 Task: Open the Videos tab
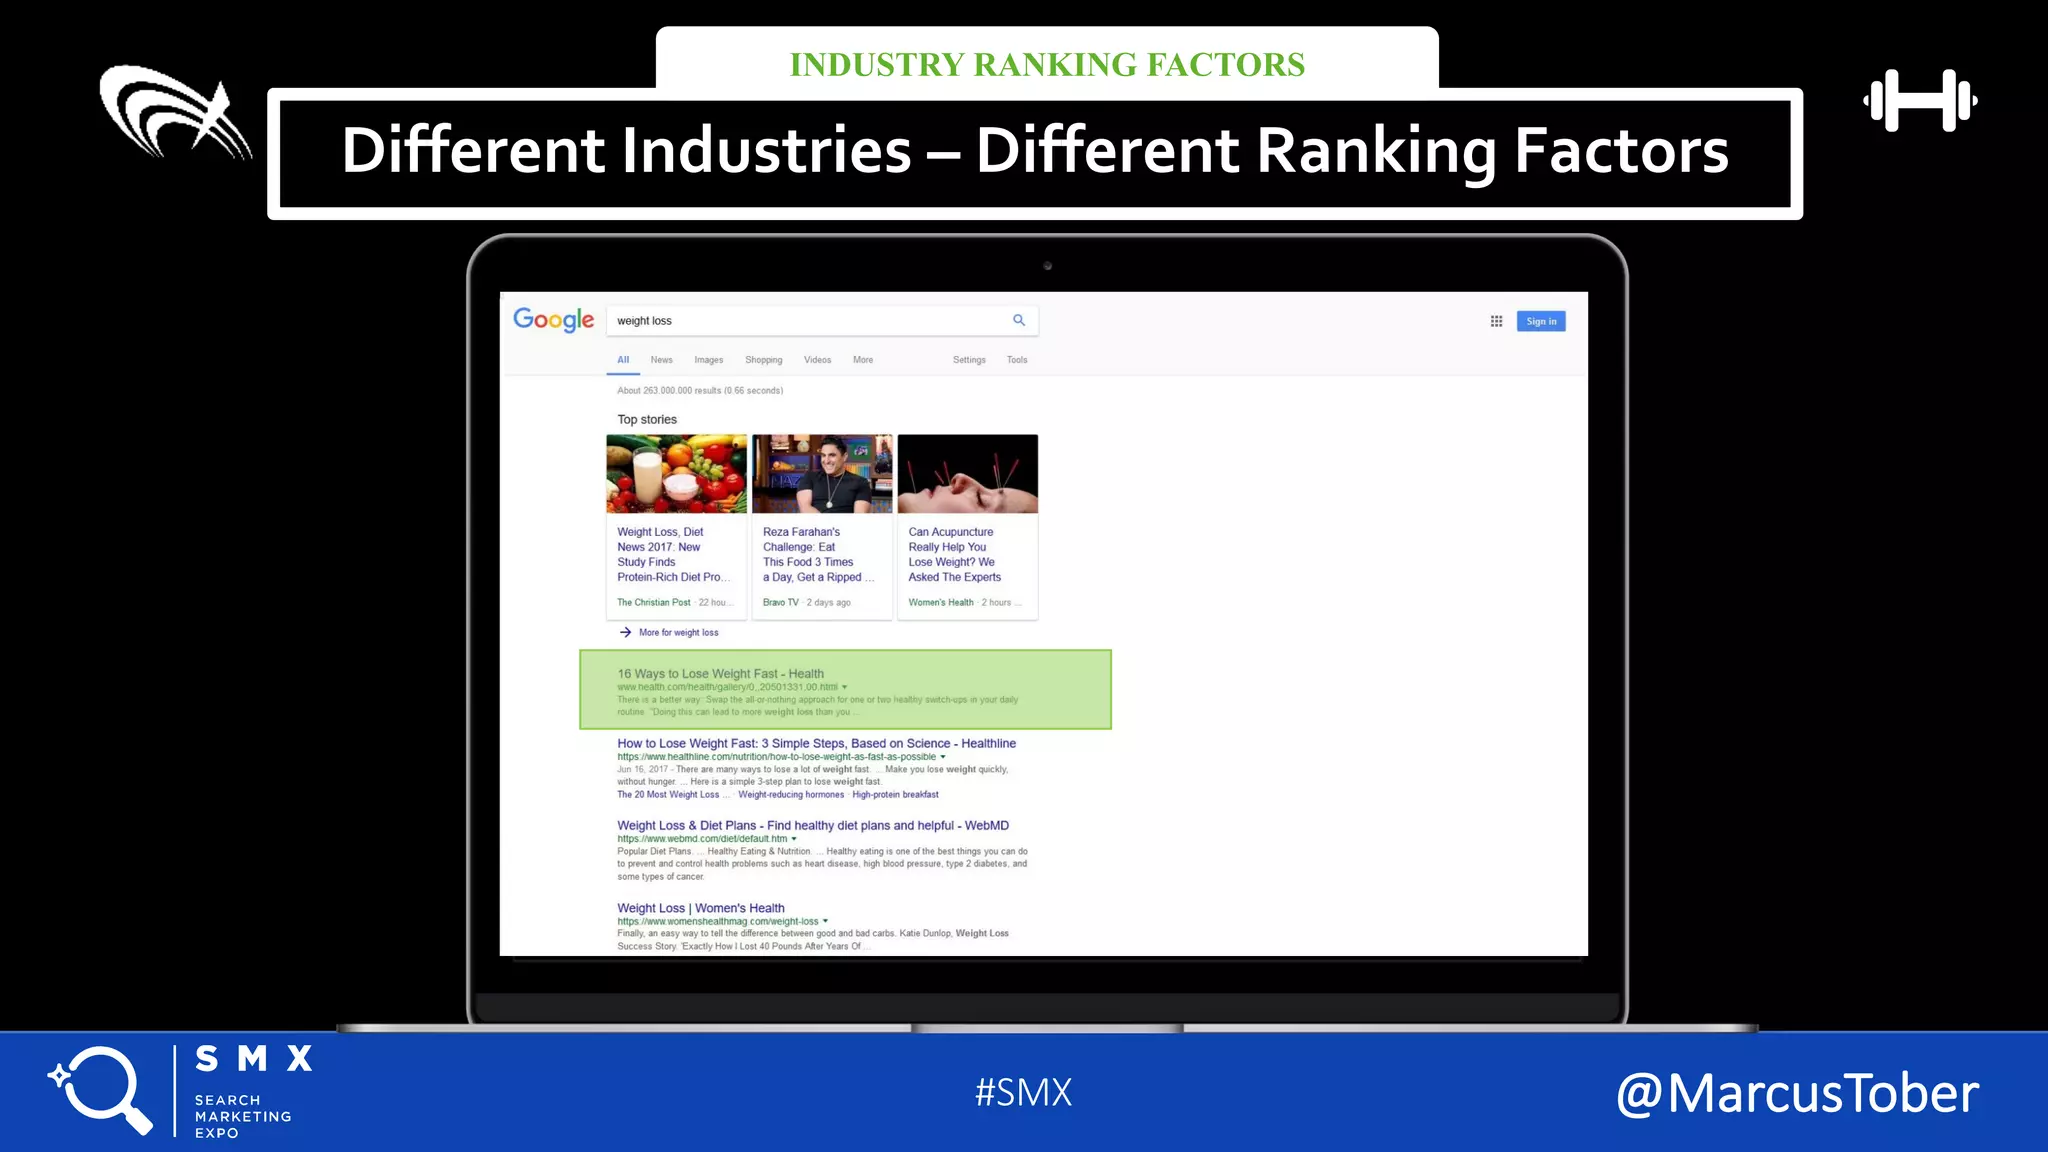[x=817, y=360]
